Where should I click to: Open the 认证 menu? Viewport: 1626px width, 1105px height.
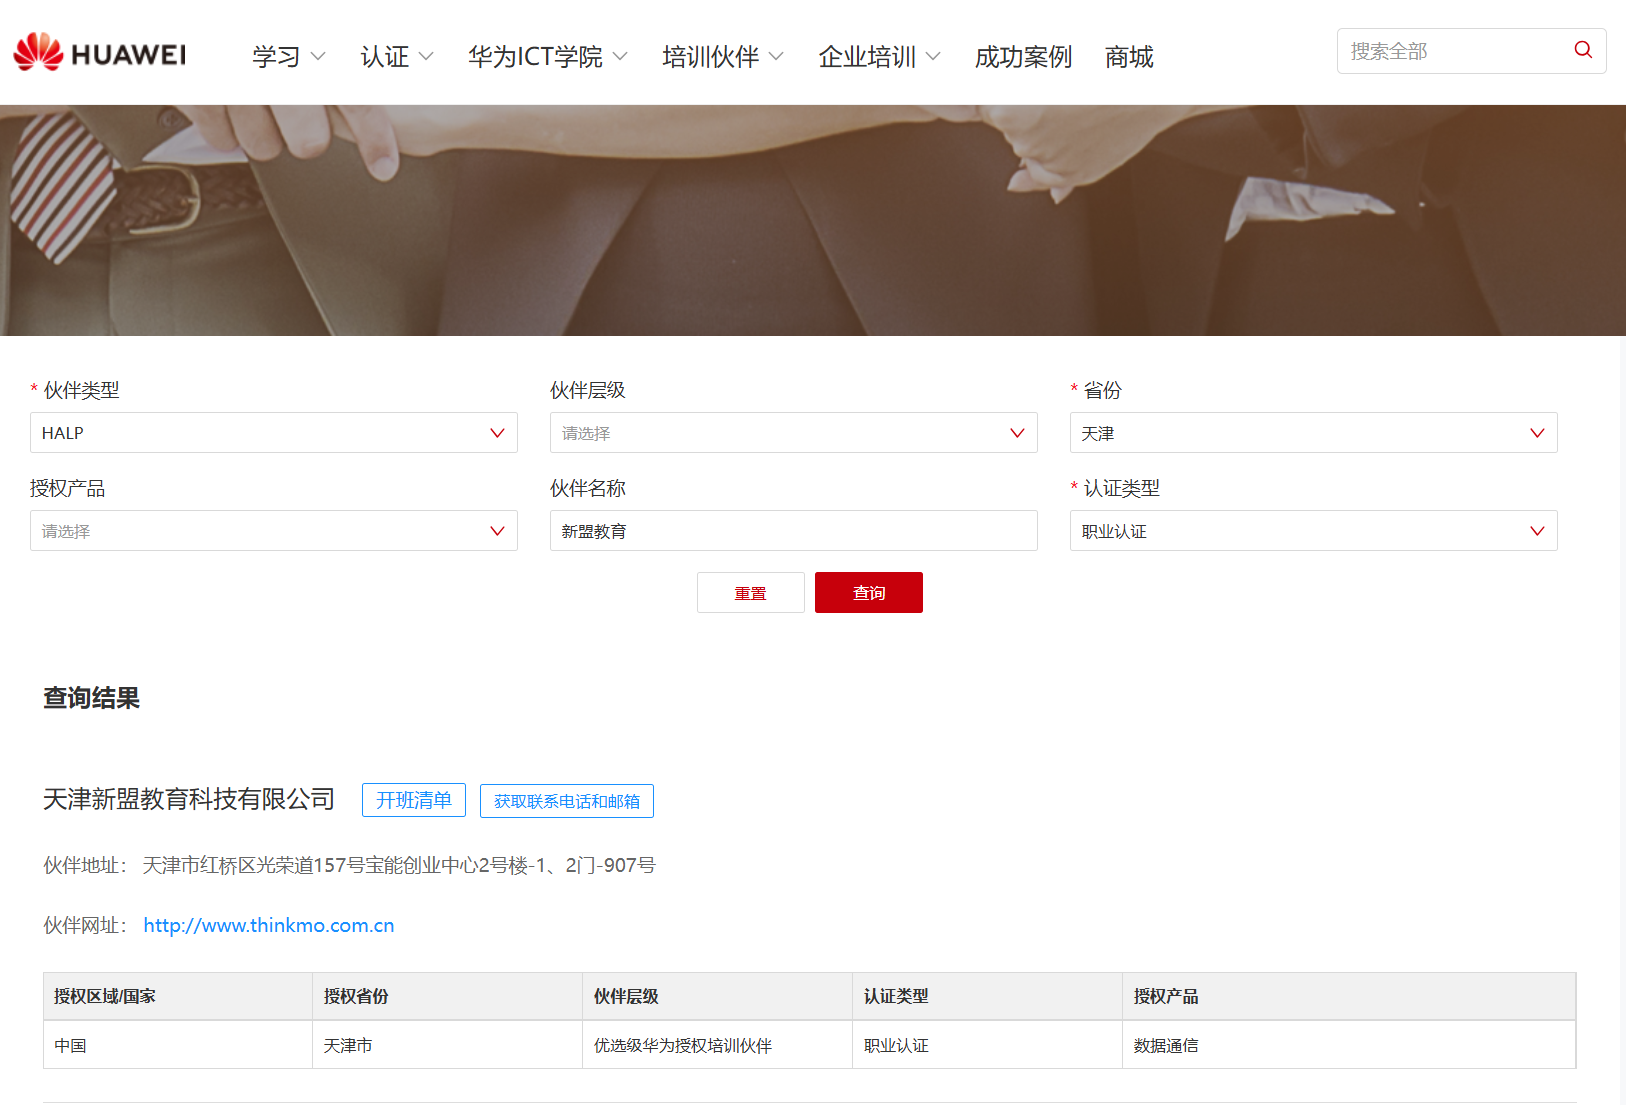tap(396, 57)
